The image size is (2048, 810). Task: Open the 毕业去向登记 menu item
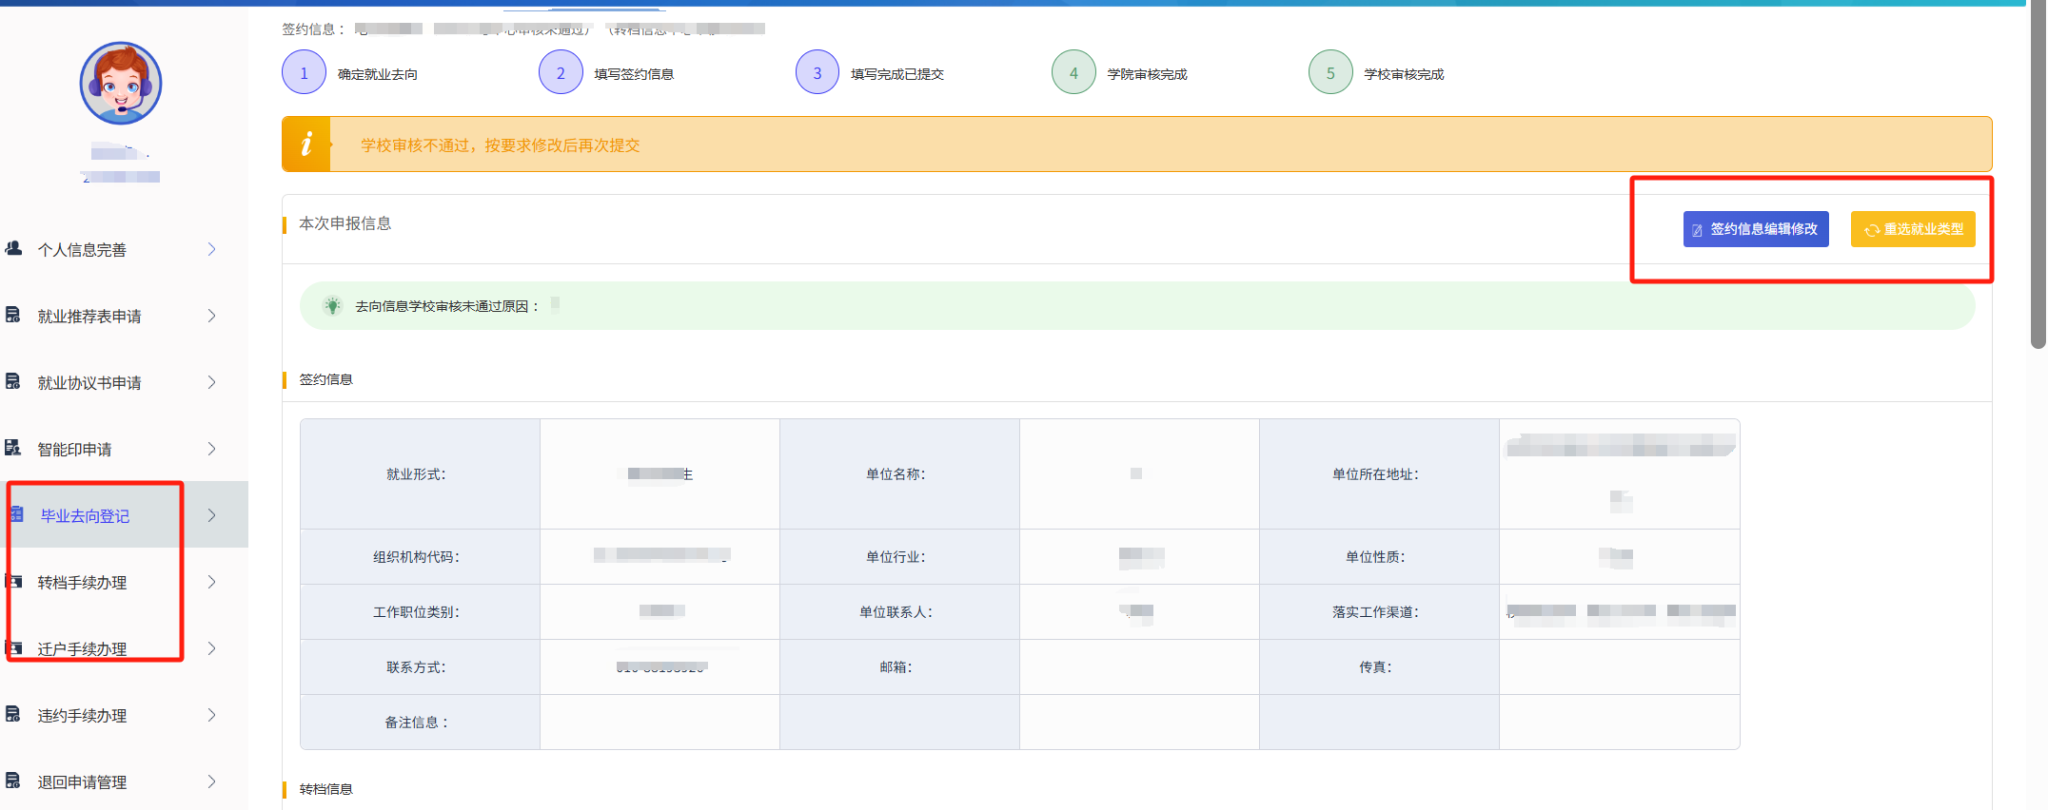[85, 516]
